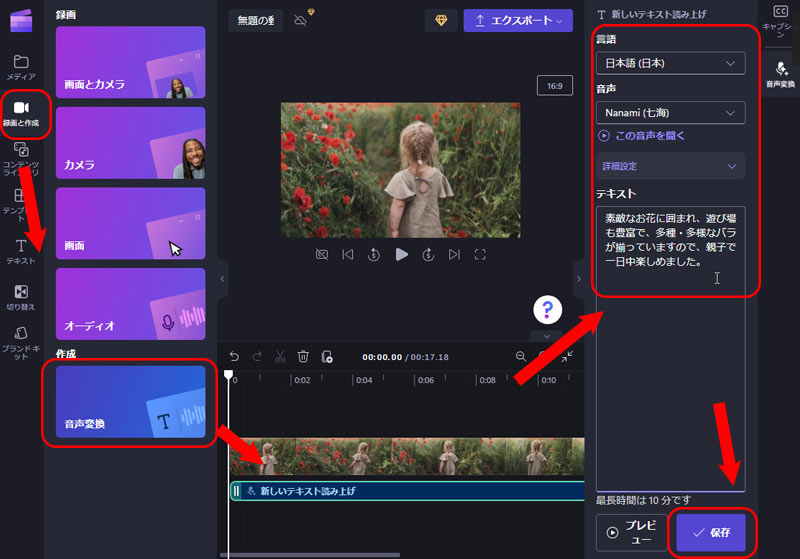Select the 新しいテキスト読み上げ audio clip
Image resolution: width=800 pixels, height=559 pixels.
407,491
